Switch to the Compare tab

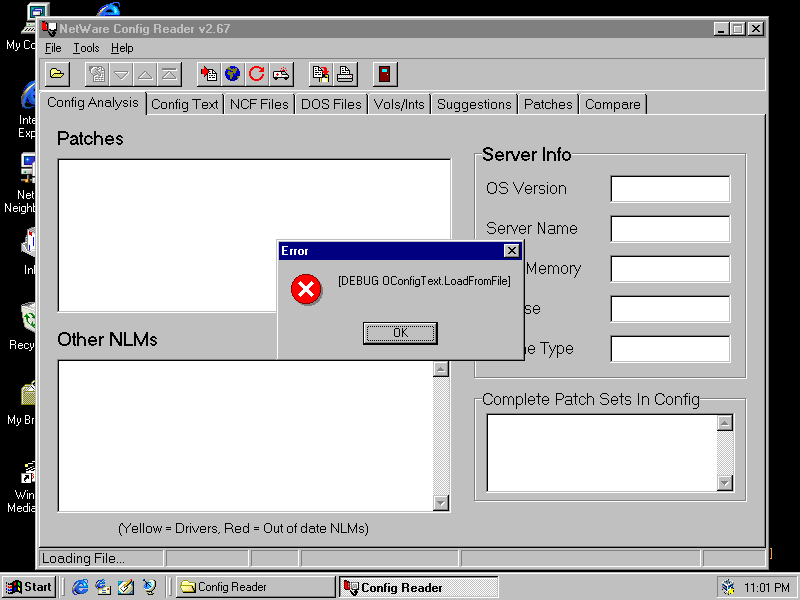coord(613,105)
